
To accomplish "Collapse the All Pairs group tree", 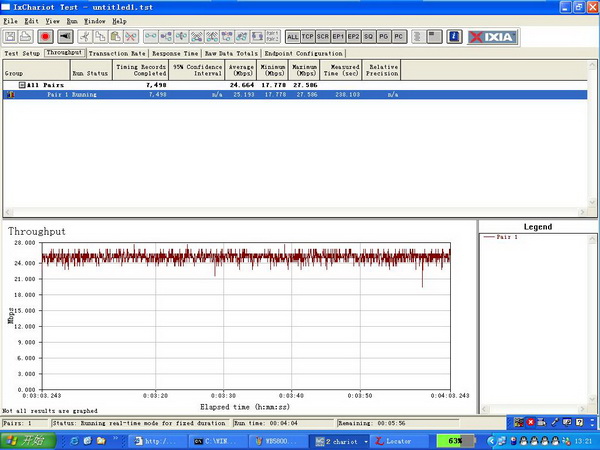I will (x=22, y=85).
